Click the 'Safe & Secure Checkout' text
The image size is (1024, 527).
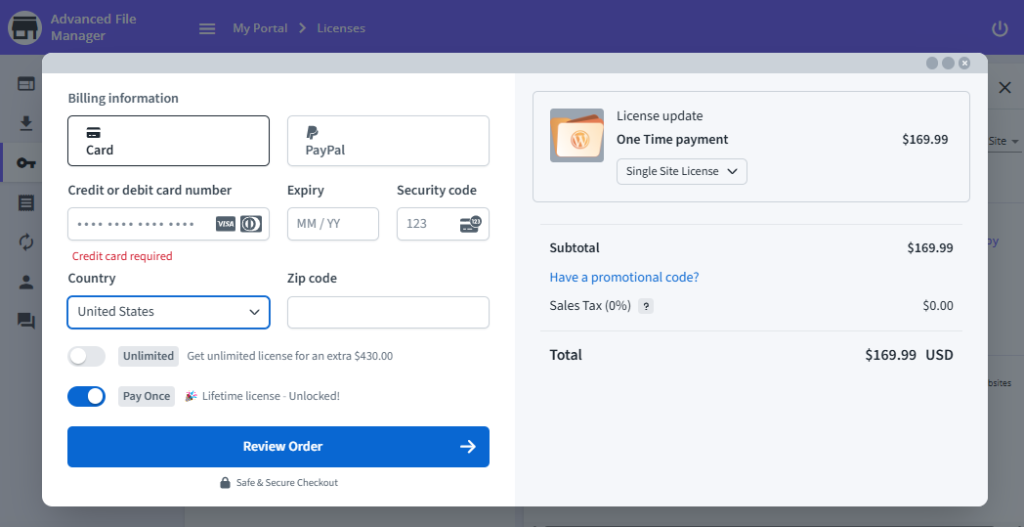(287, 483)
